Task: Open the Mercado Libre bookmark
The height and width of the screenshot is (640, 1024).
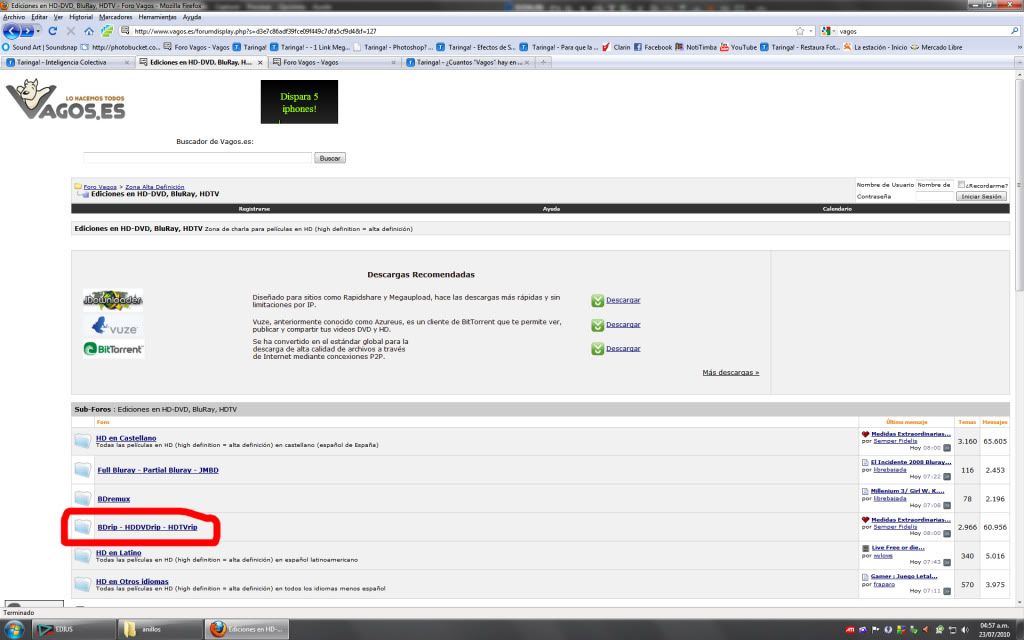Action: [936, 47]
